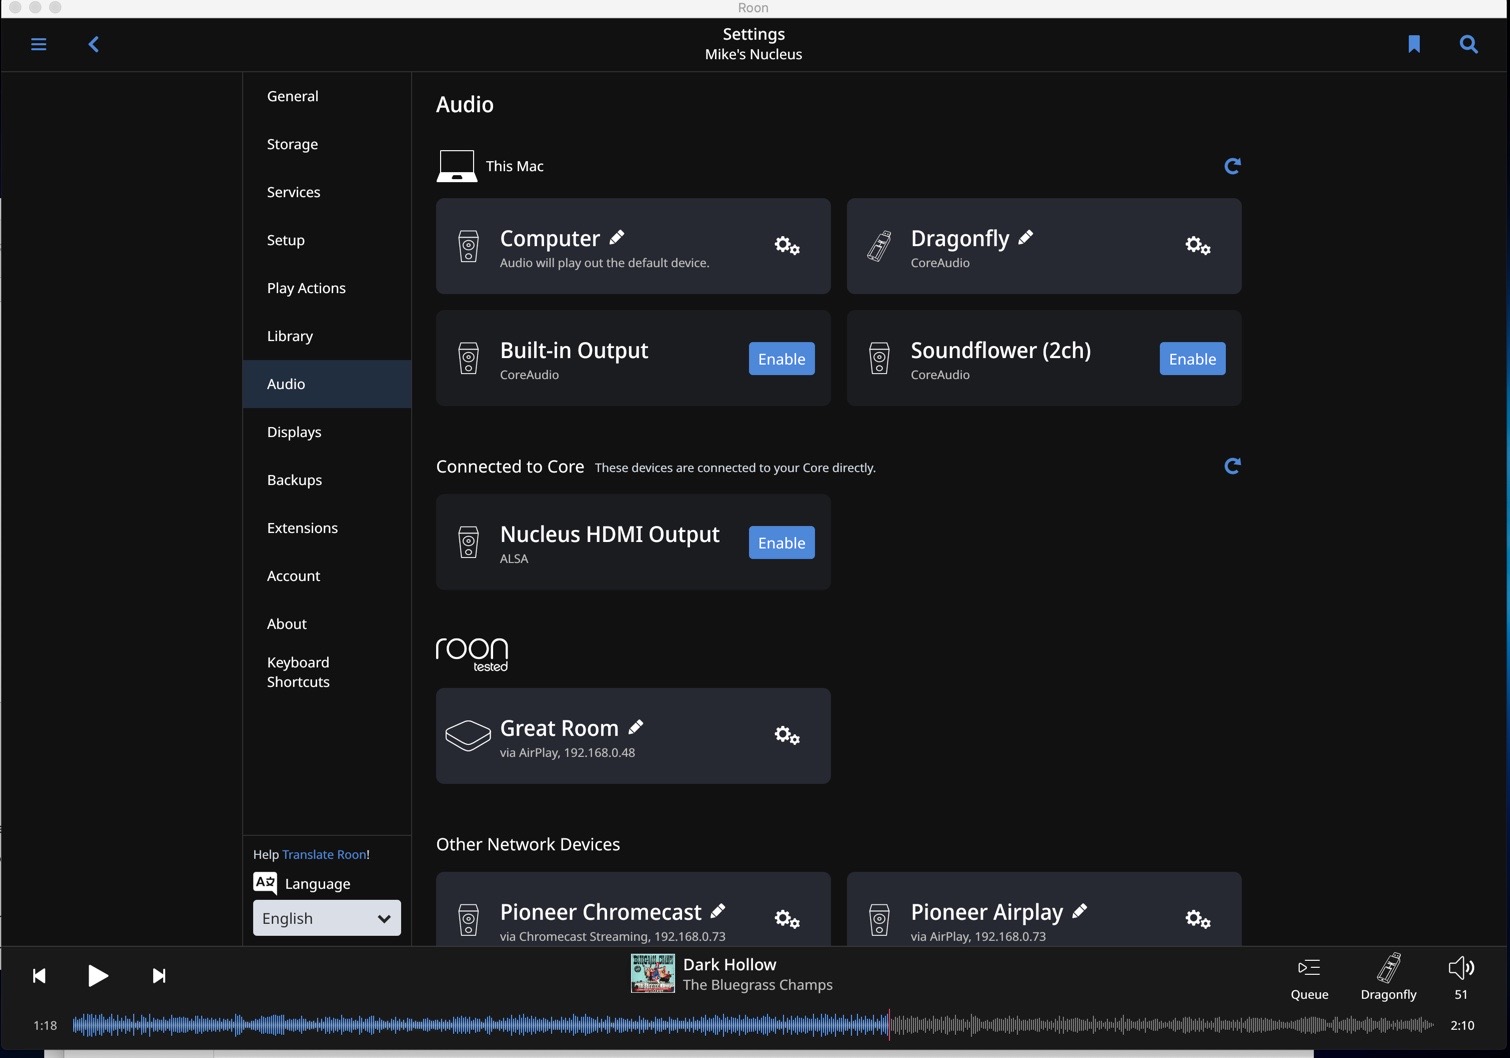
Task: Open the English language dropdown
Action: point(327,918)
